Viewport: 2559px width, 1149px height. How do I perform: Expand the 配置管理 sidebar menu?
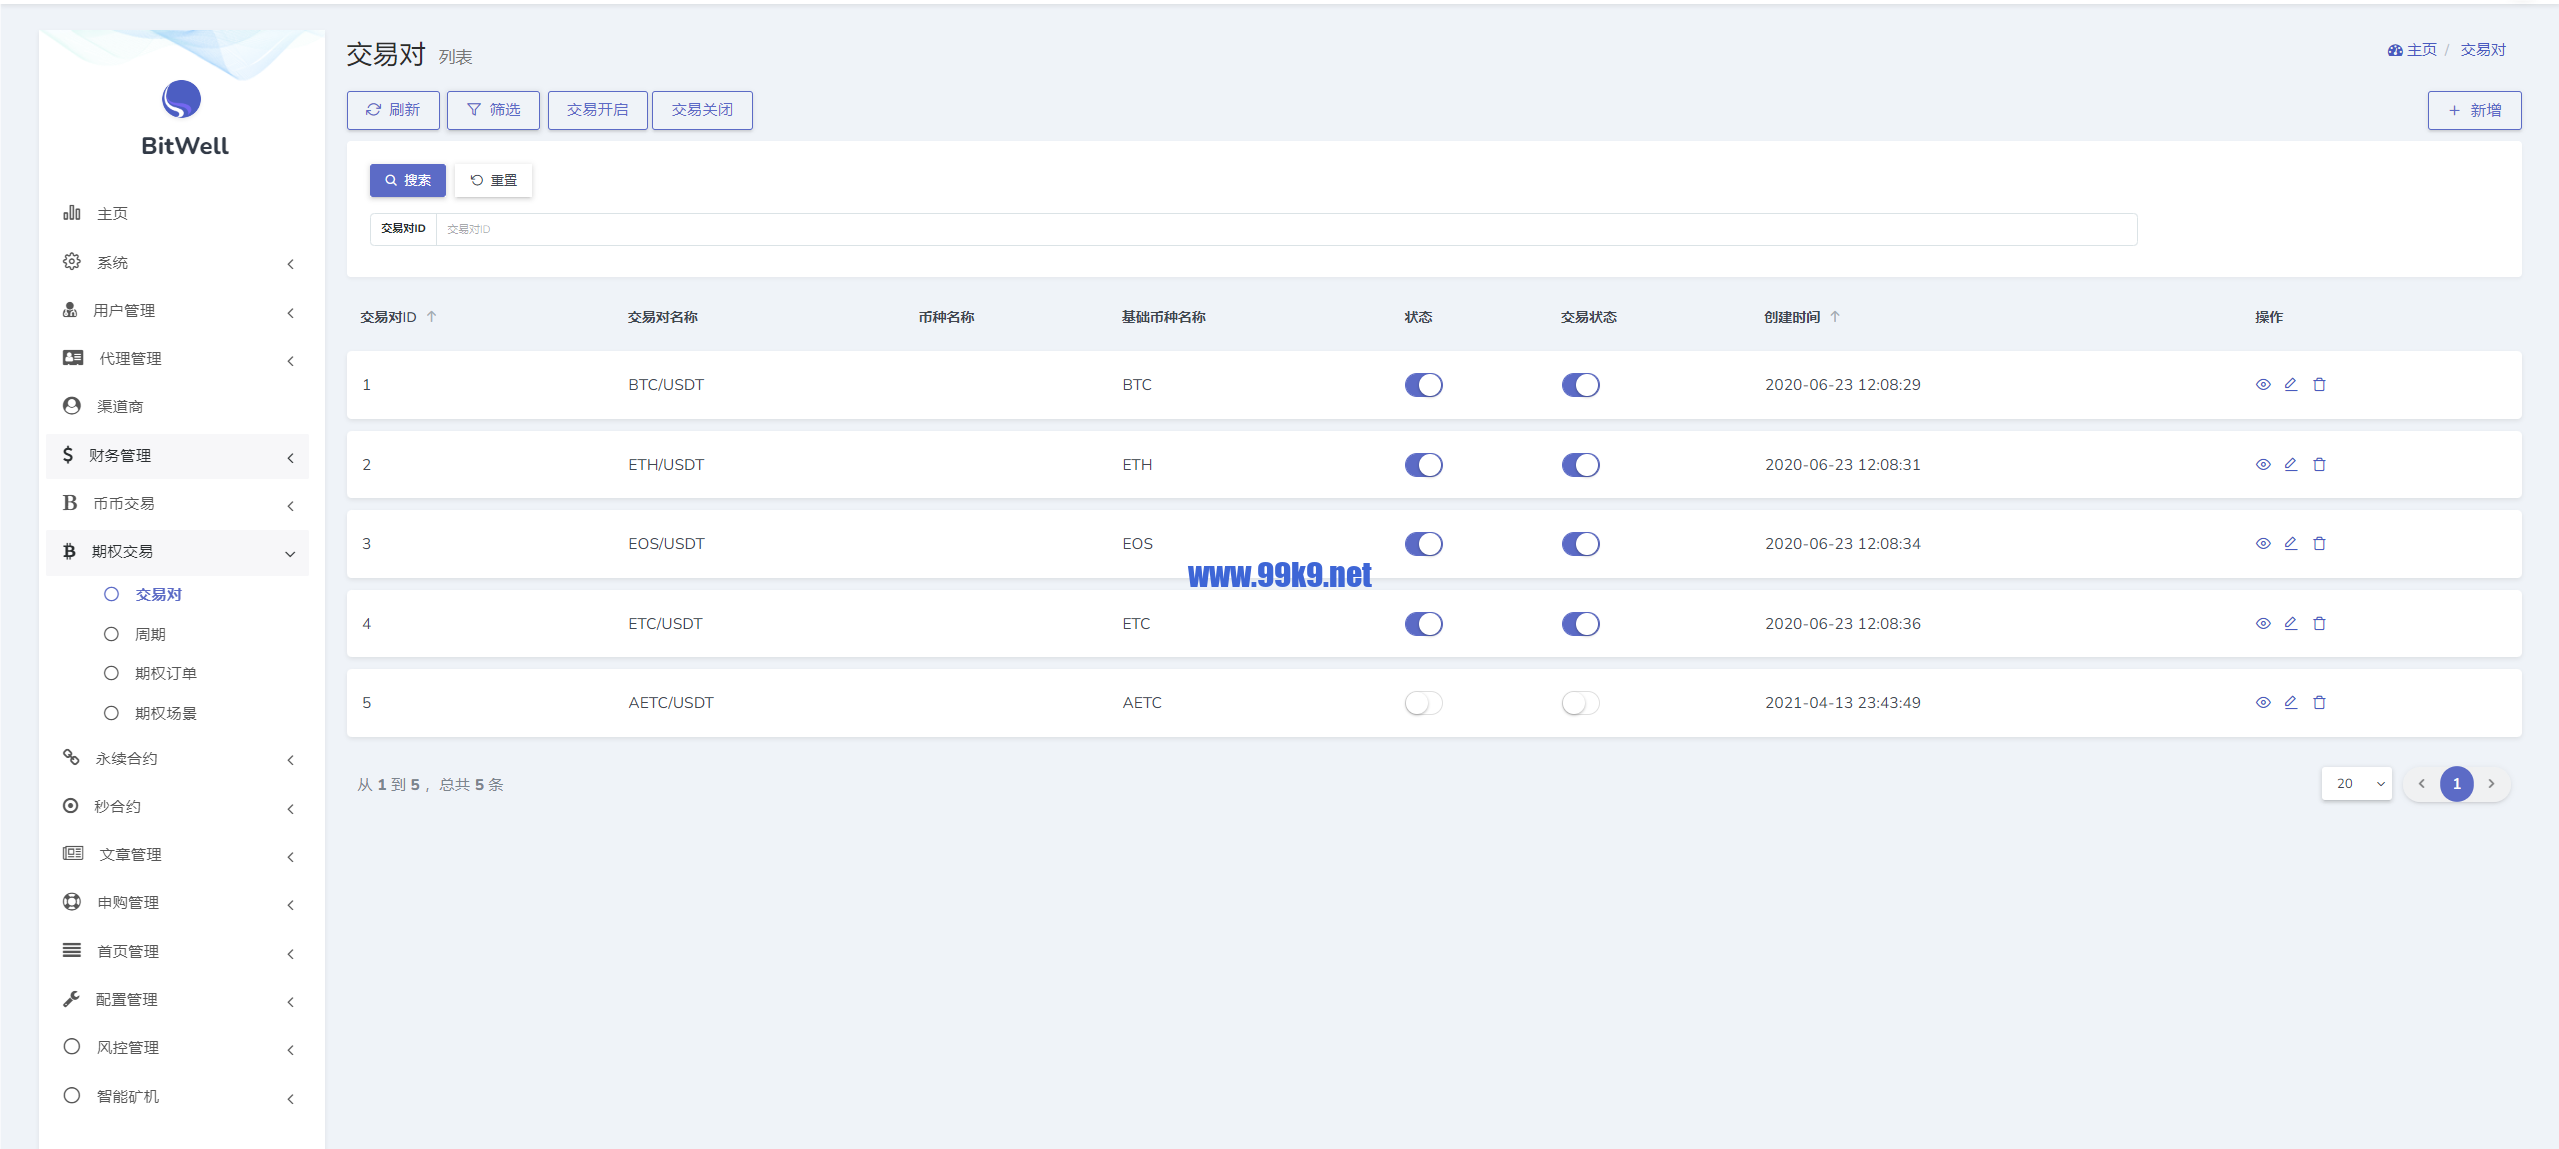177,1000
